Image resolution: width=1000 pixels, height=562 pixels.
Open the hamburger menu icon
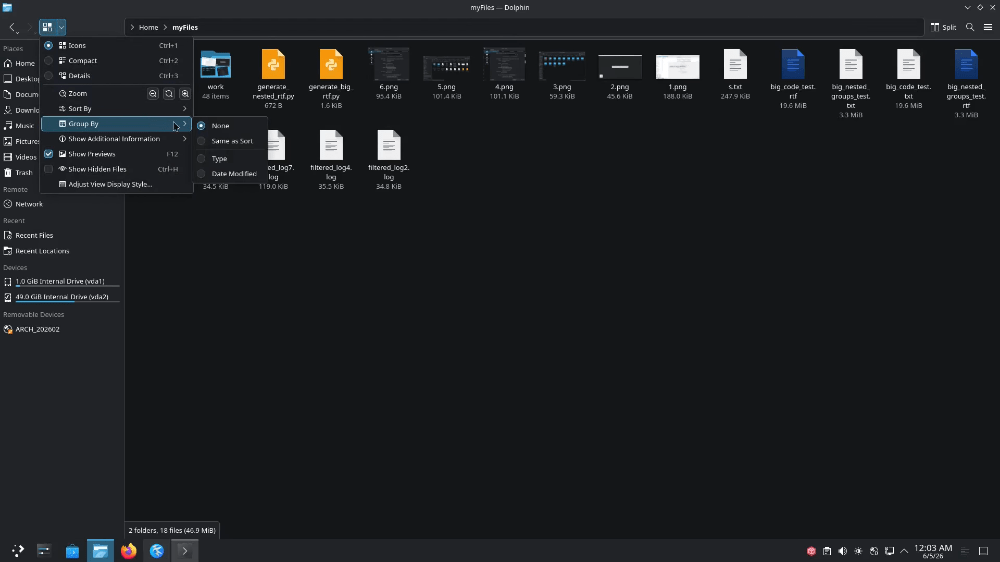point(988,27)
